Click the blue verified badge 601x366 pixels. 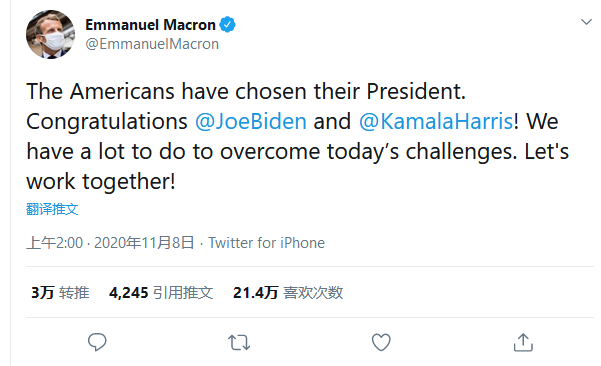click(x=227, y=25)
